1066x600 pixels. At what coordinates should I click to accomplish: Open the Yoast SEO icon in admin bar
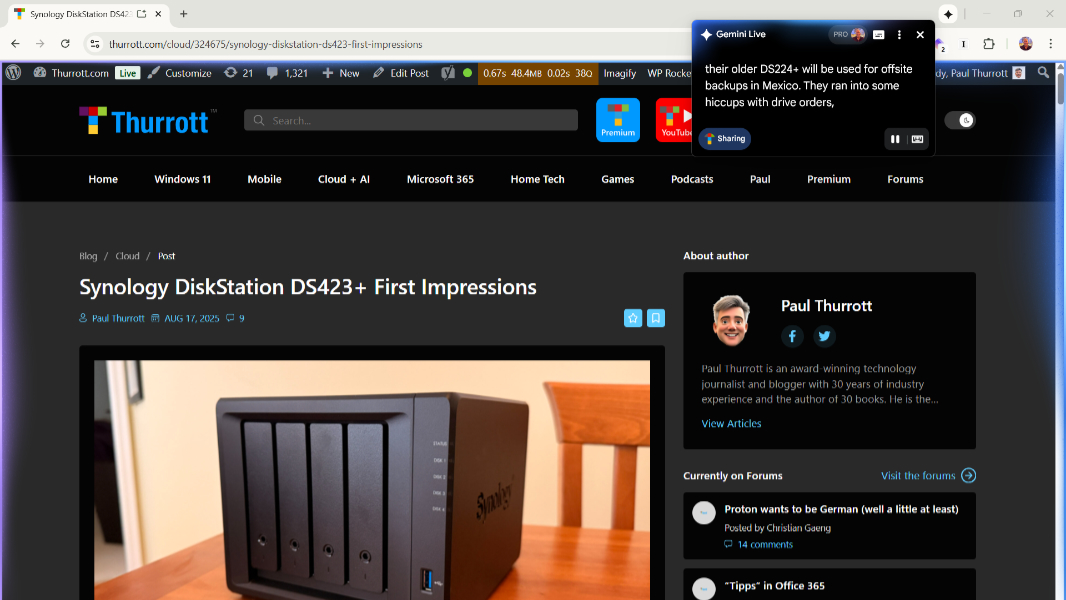[x=448, y=73]
